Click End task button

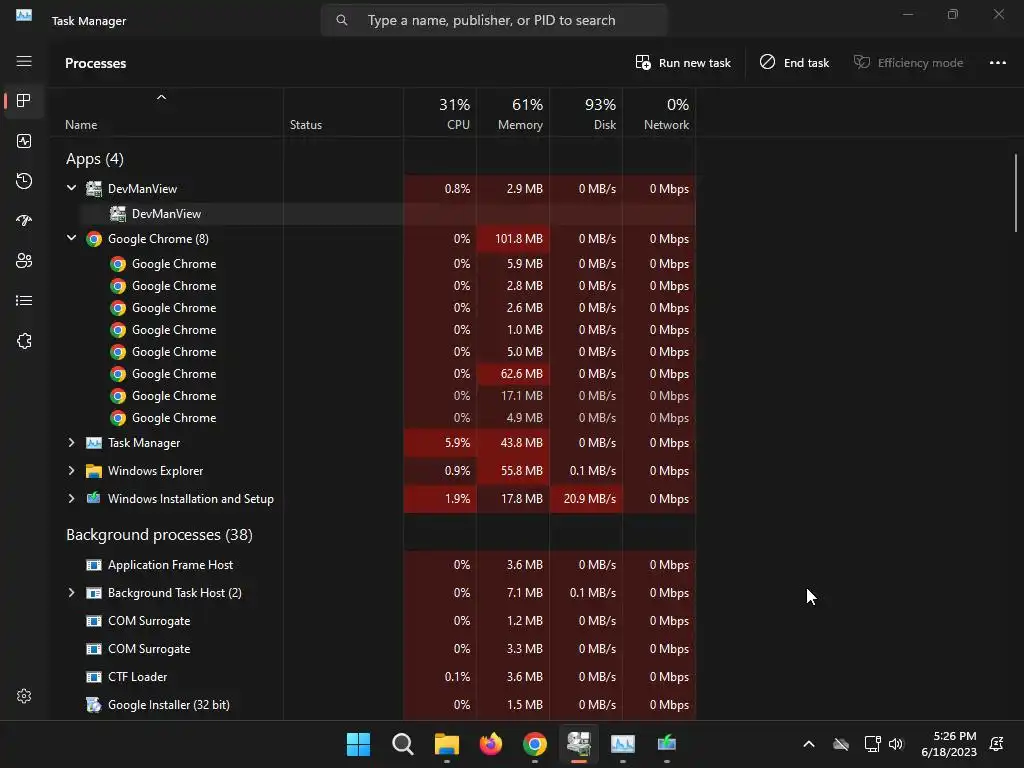coord(794,63)
